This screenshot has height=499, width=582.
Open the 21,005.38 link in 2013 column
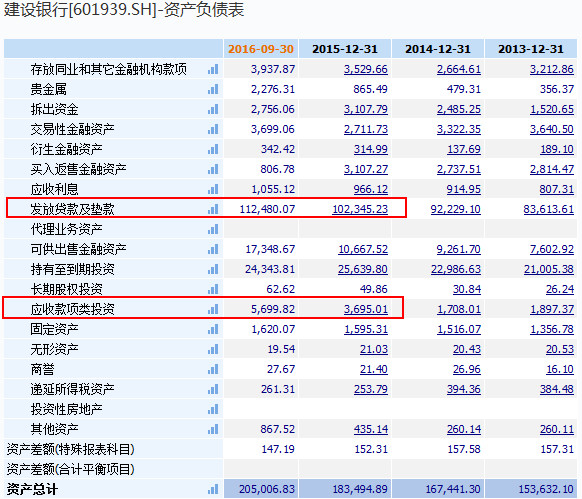pyautogui.click(x=549, y=269)
